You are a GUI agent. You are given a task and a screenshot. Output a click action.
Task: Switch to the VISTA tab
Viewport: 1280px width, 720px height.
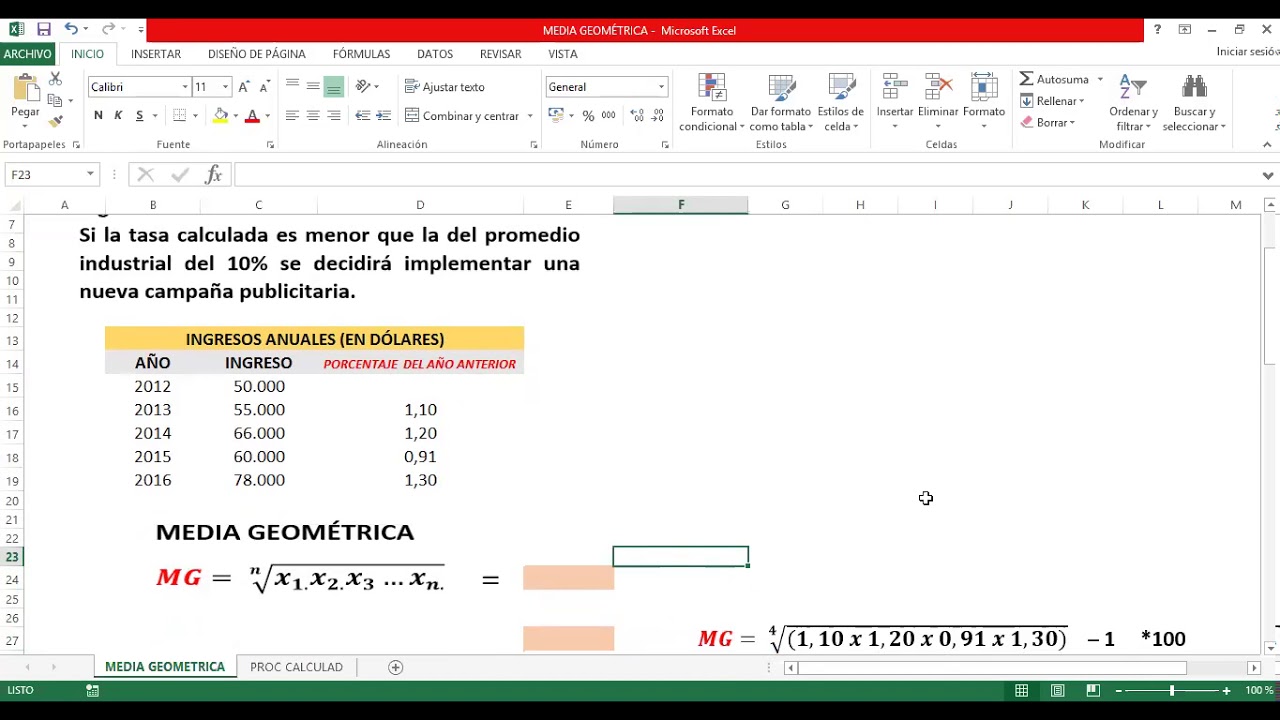click(x=563, y=54)
